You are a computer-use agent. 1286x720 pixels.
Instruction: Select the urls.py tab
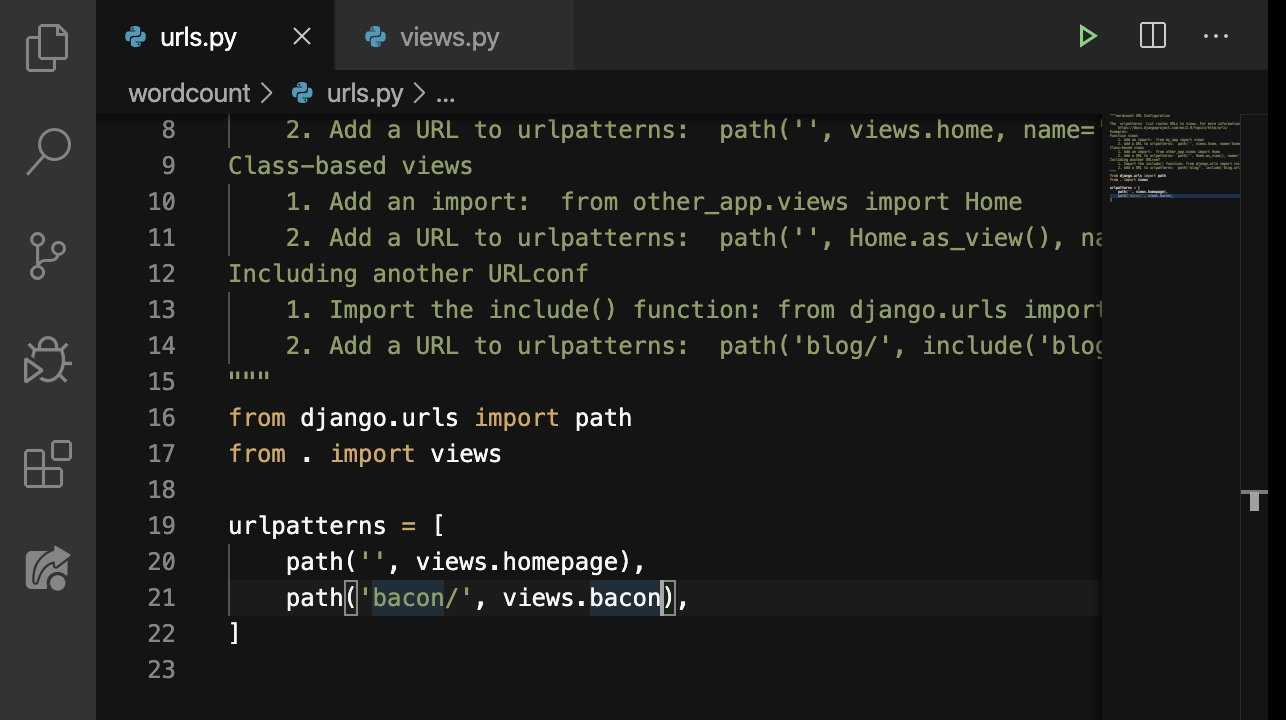click(x=198, y=38)
